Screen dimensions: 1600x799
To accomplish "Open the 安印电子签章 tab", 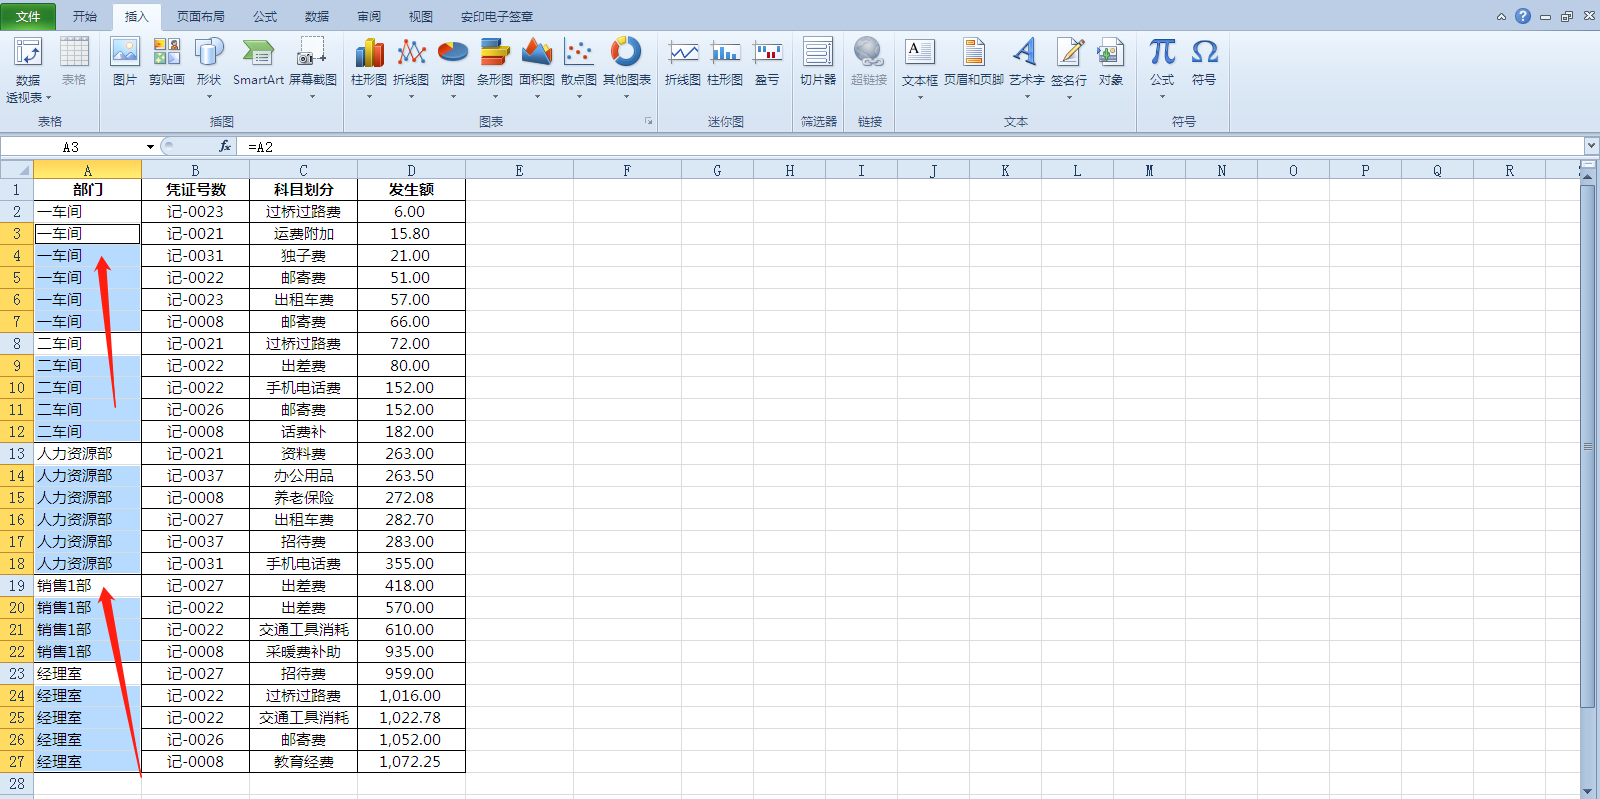I will tap(497, 16).
